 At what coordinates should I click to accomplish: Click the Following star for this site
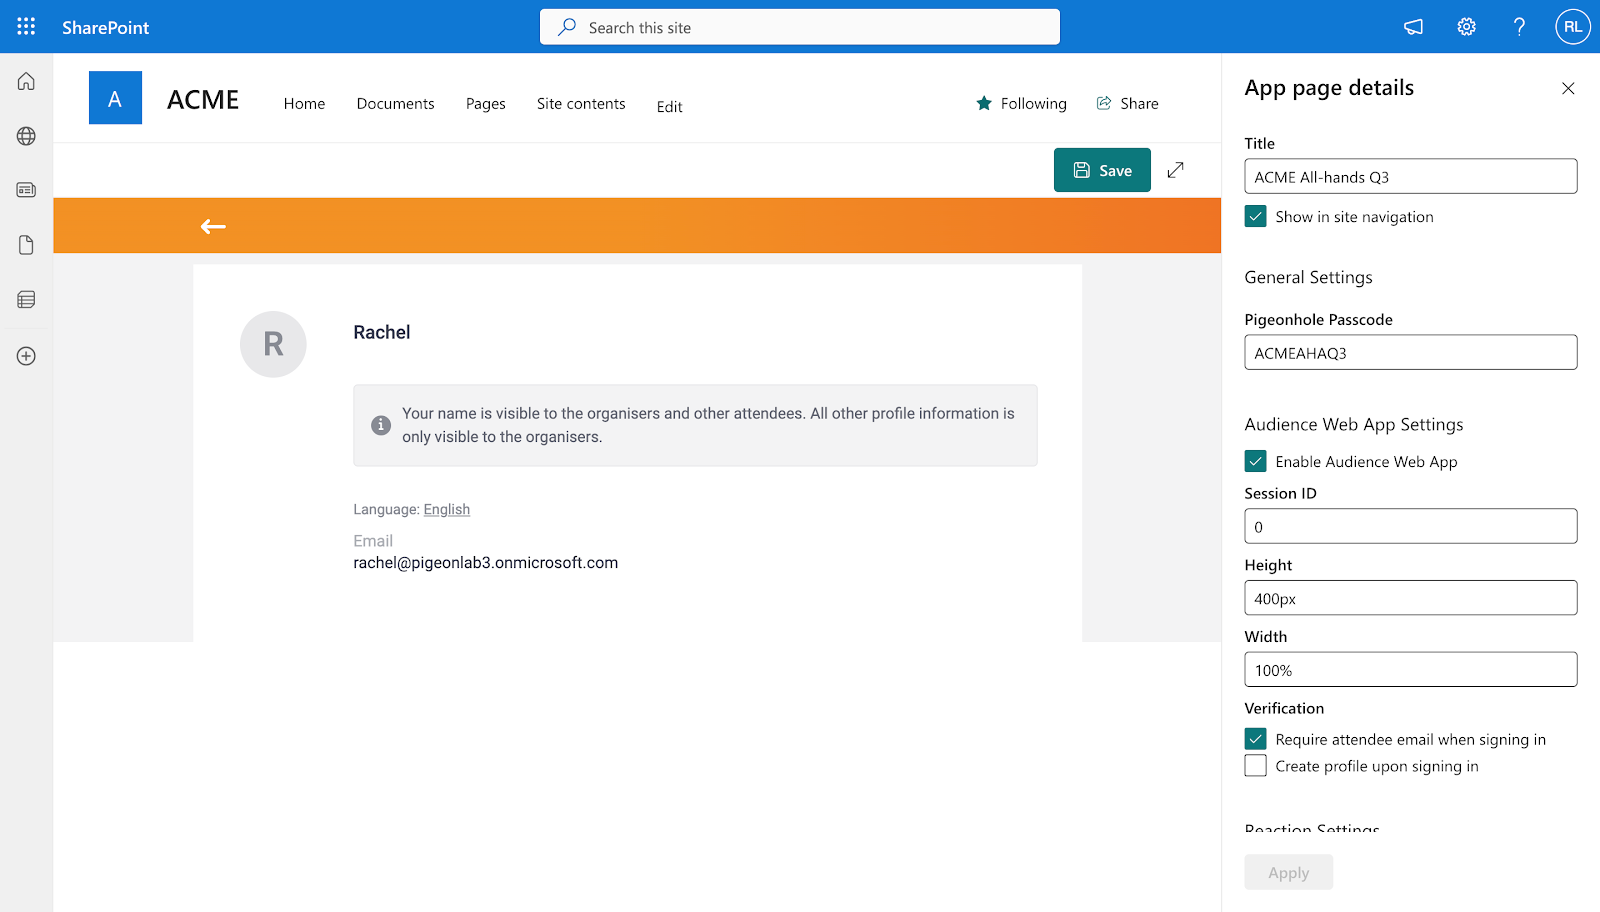[x=1021, y=103]
